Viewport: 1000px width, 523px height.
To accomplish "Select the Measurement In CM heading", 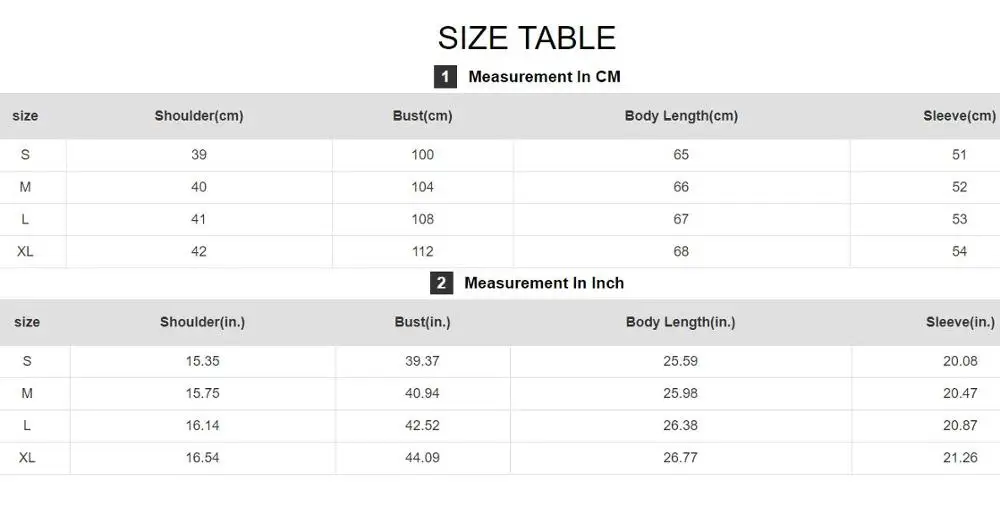I will (x=544, y=77).
